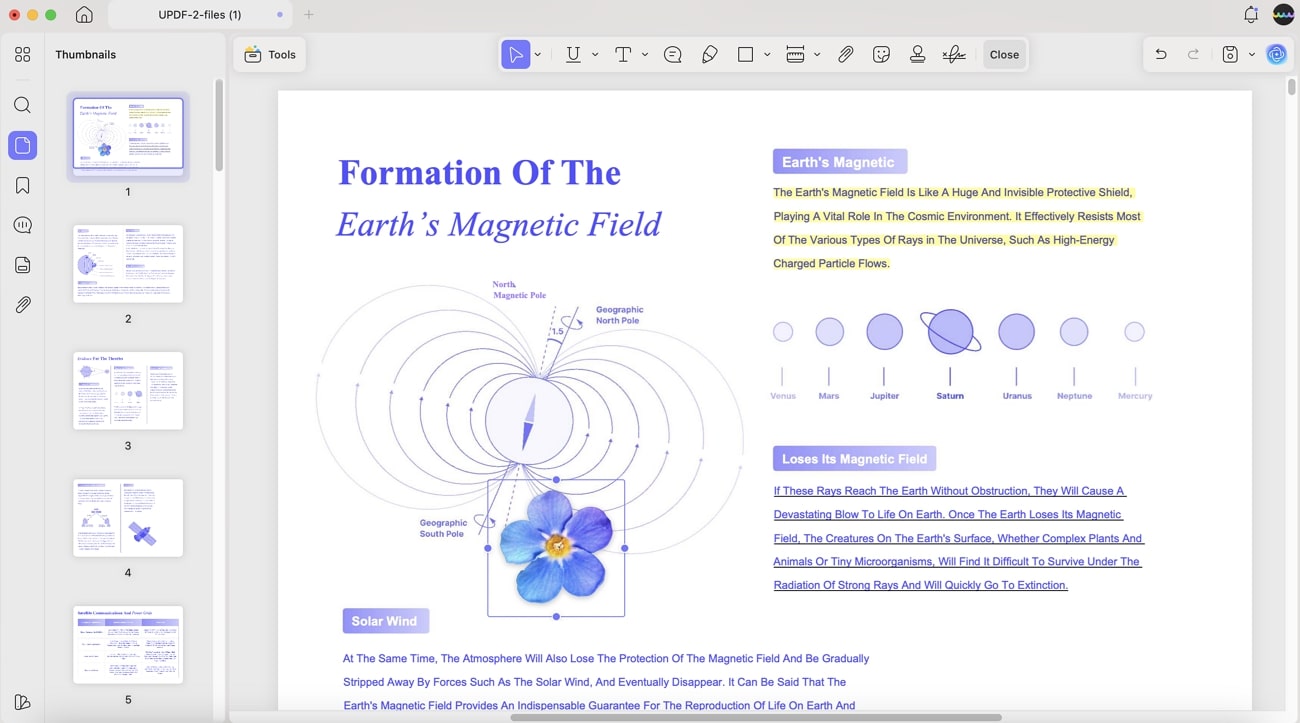This screenshot has height=723, width=1300.
Task: Show the thumbnails panel icon
Action: (x=23, y=146)
